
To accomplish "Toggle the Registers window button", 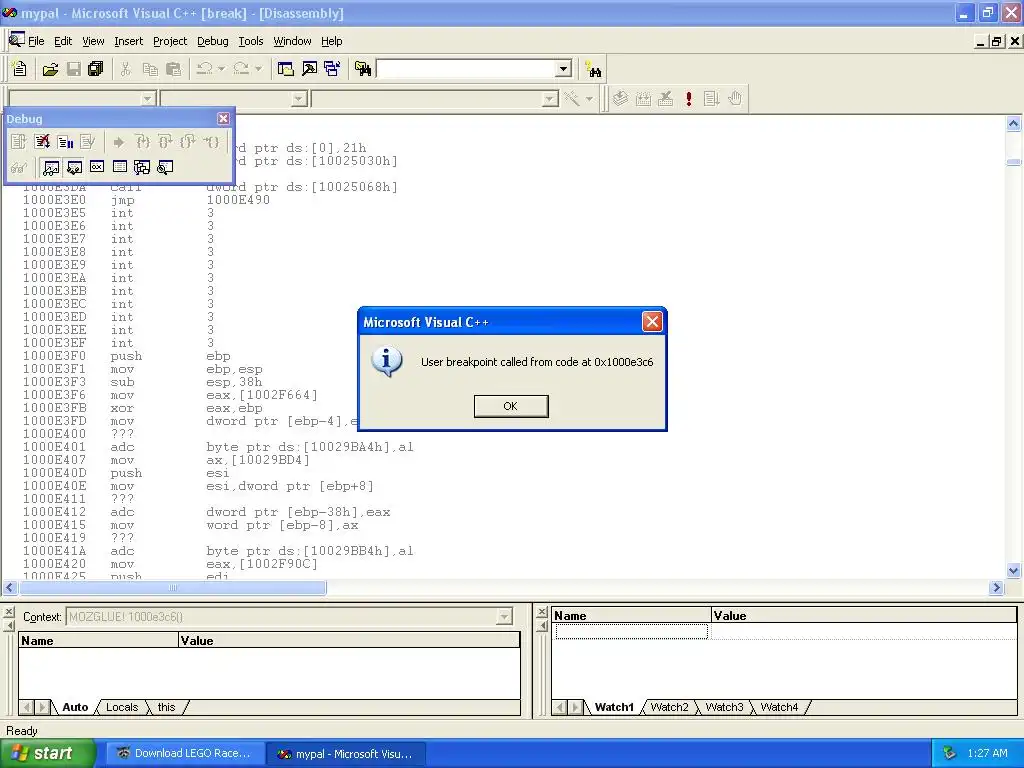I will click(97, 168).
